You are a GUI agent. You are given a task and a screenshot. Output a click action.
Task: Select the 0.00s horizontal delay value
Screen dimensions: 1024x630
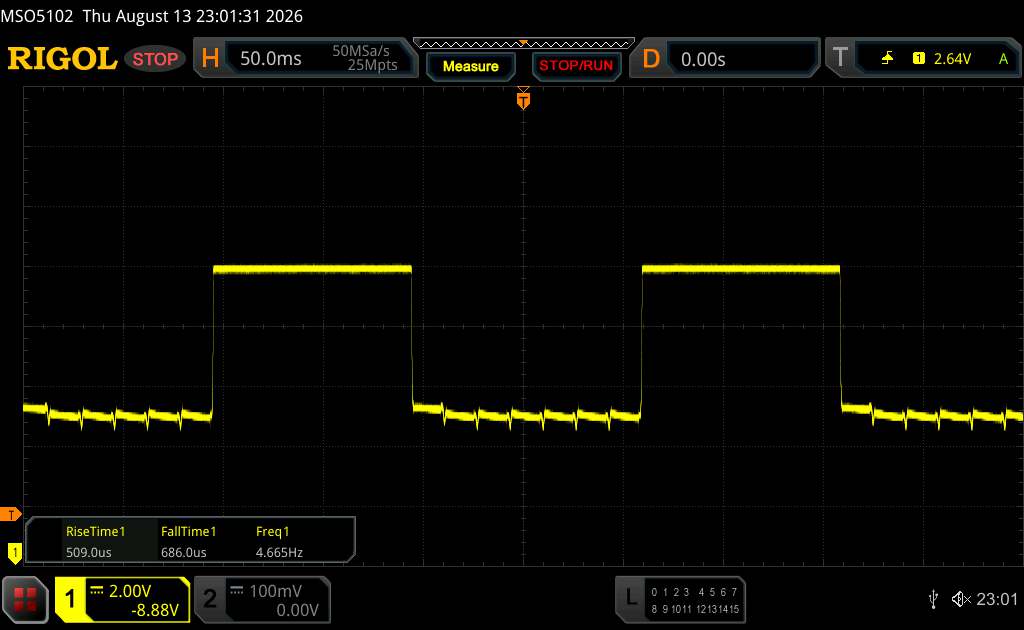click(x=703, y=59)
